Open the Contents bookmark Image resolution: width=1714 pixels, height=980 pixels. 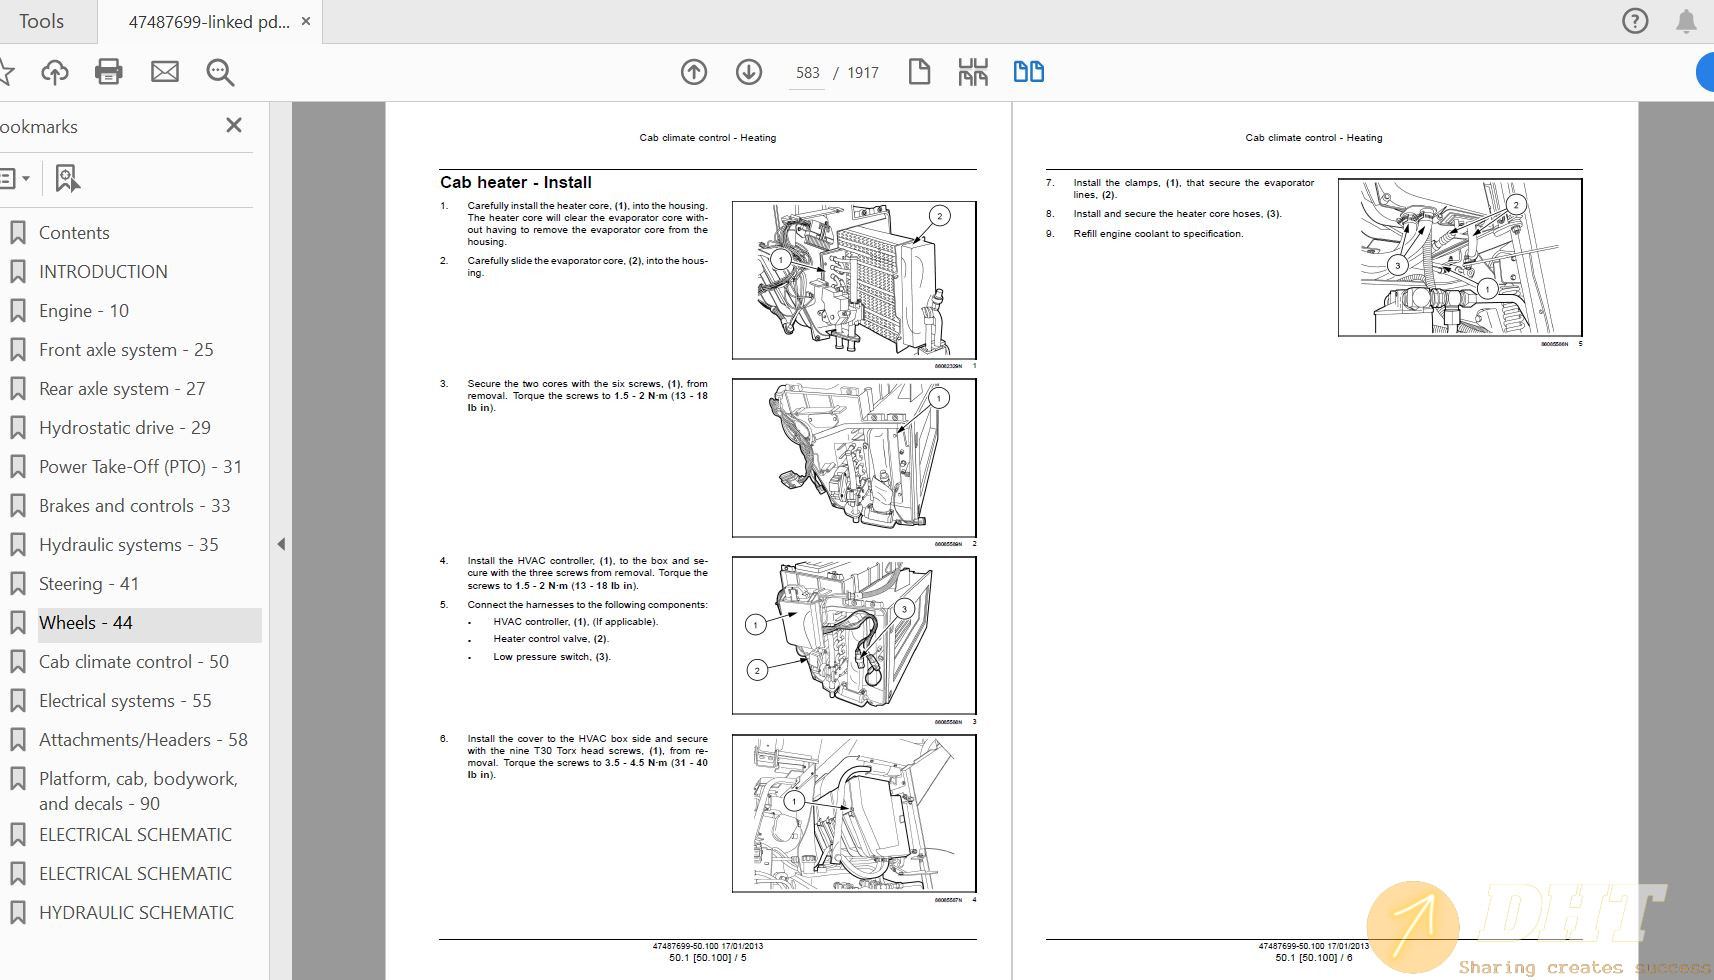coord(74,233)
